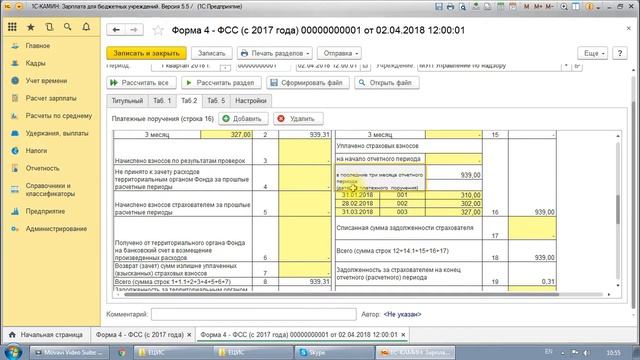The height and width of the screenshot is (360, 640).
Task: Open Отчетность section
Action: [x=42, y=168]
